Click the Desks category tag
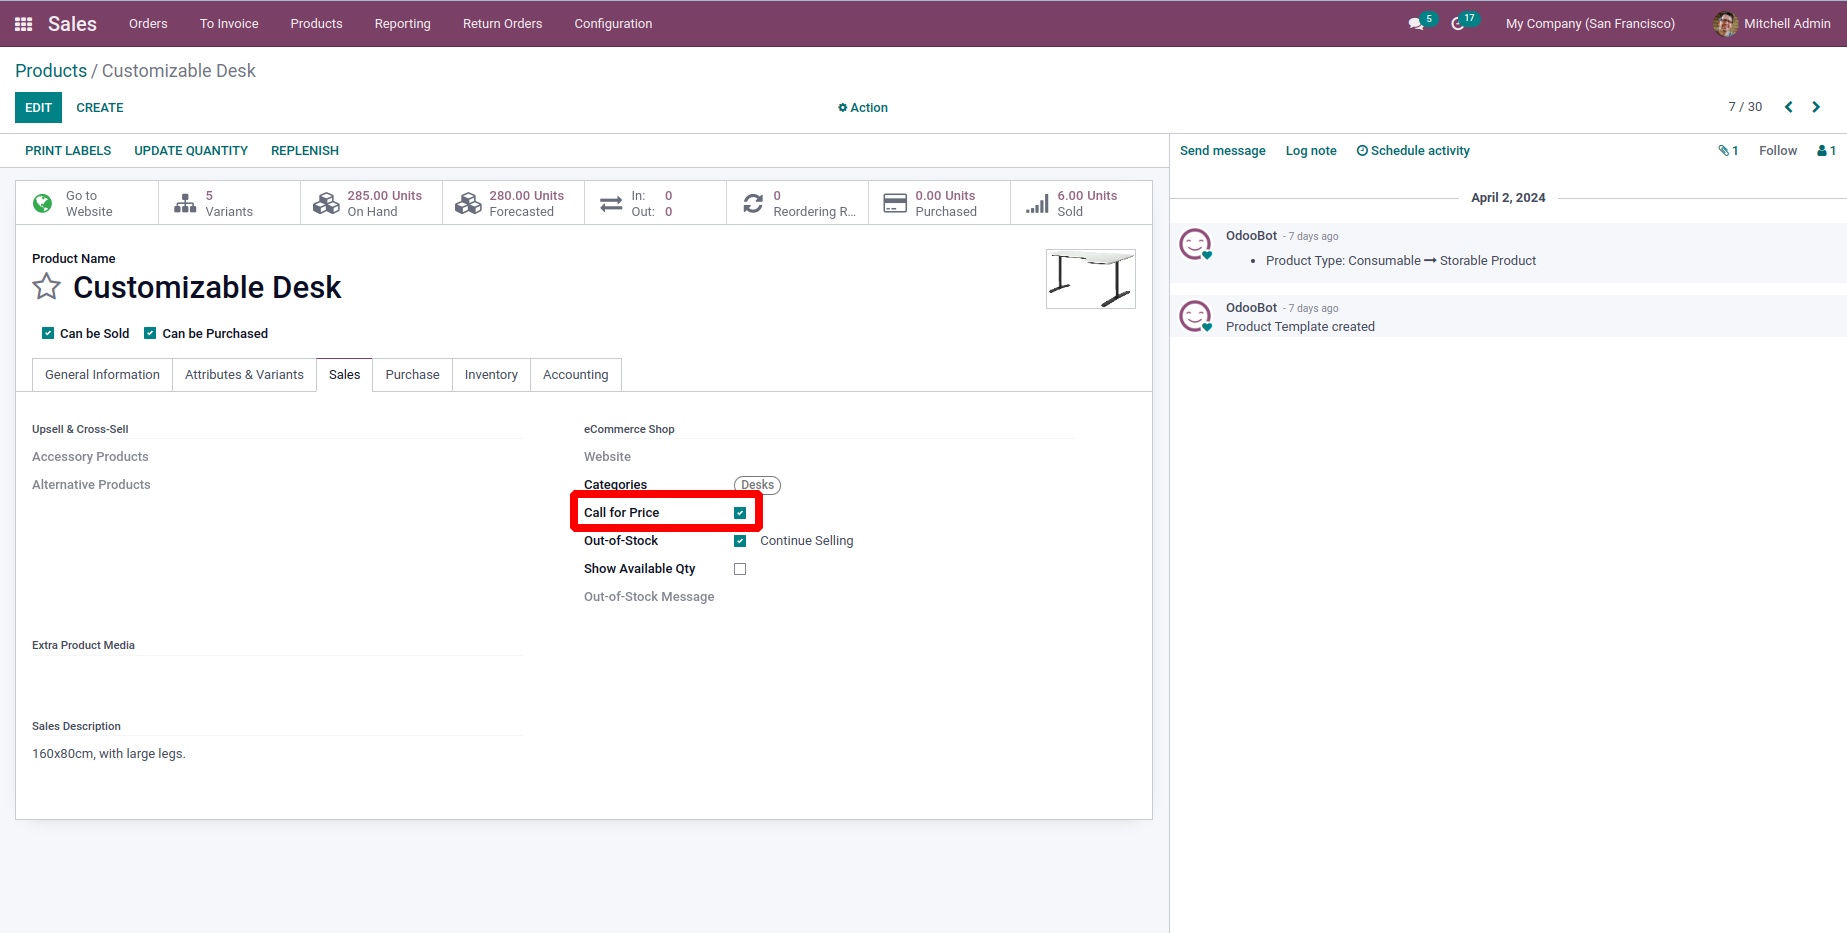The width and height of the screenshot is (1847, 933). (757, 485)
